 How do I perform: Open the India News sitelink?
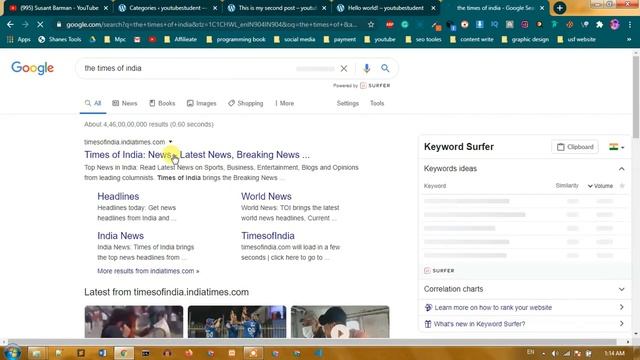pos(120,236)
